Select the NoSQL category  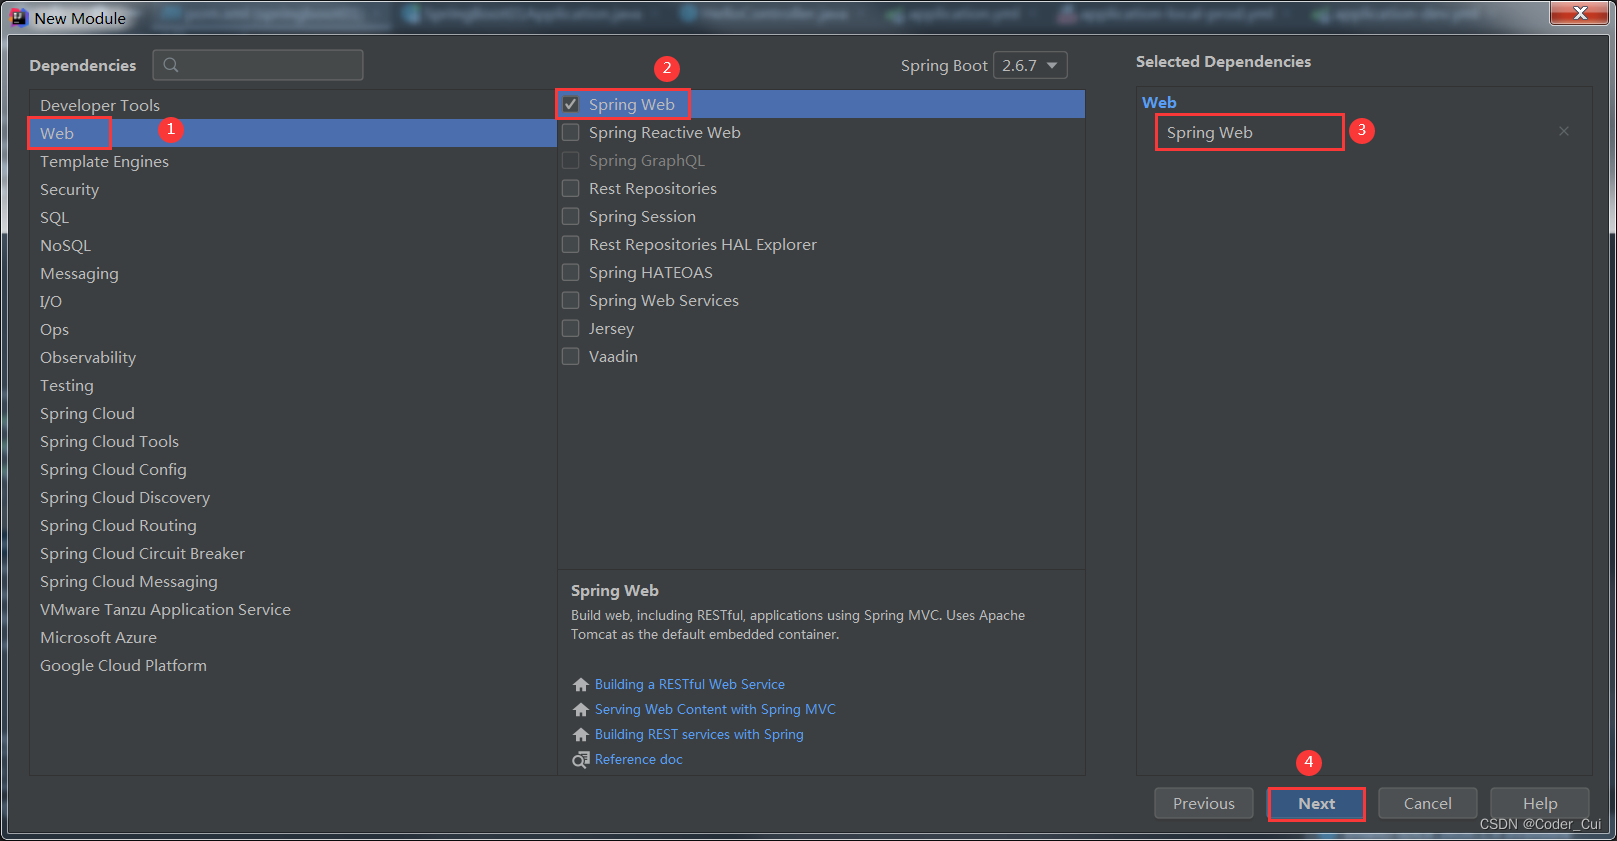tap(293, 245)
